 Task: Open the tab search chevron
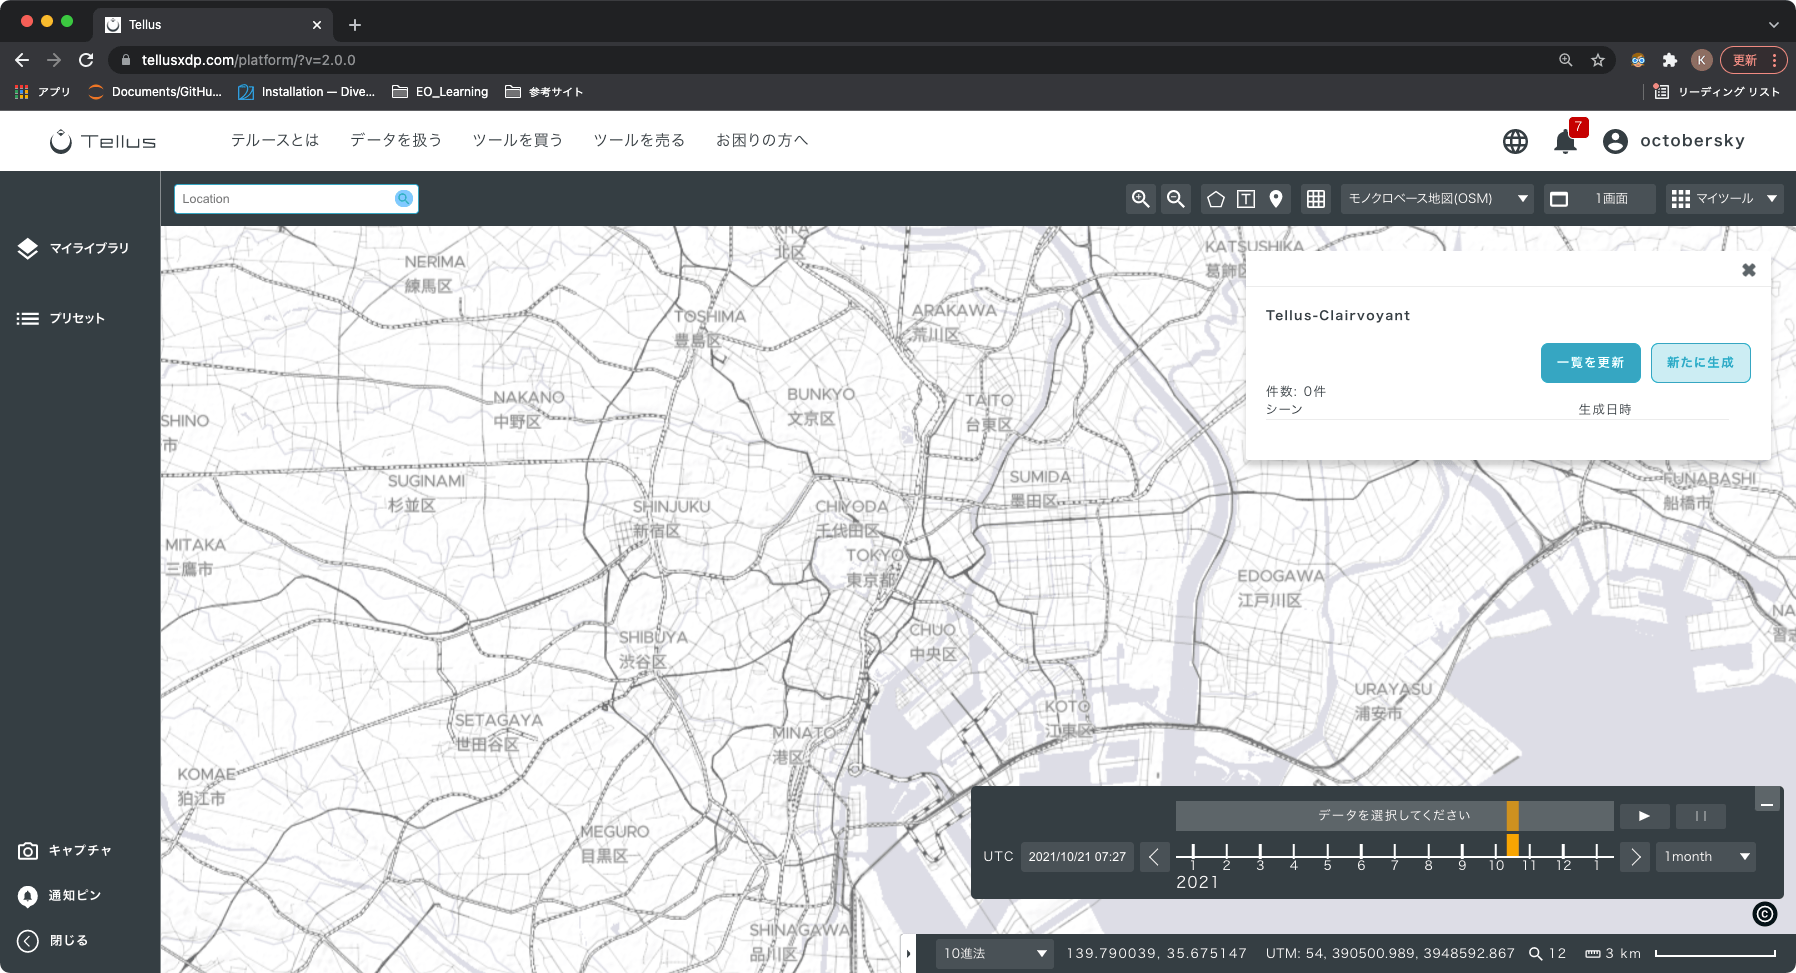click(1773, 25)
